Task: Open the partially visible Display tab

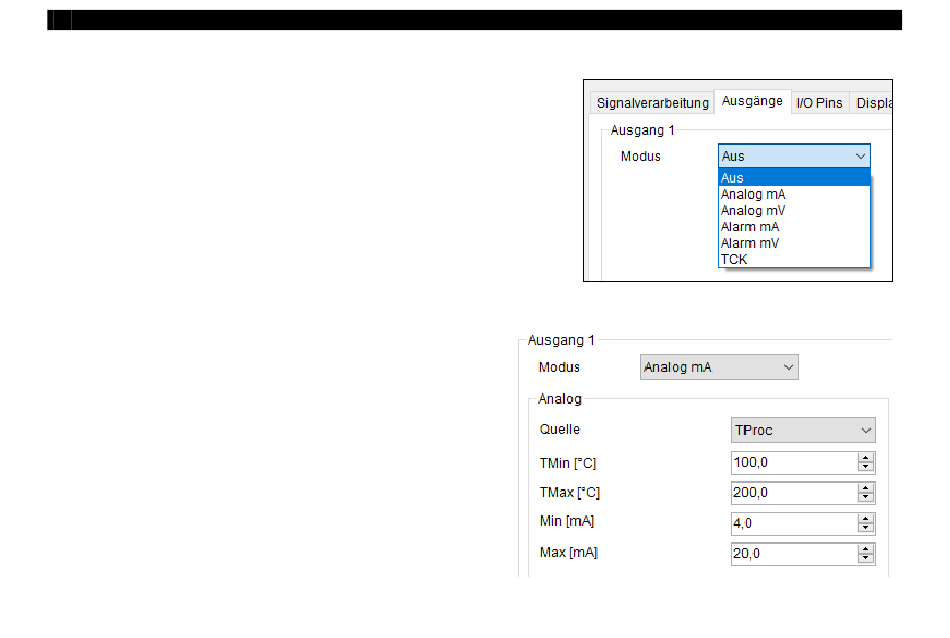Action: (x=873, y=103)
